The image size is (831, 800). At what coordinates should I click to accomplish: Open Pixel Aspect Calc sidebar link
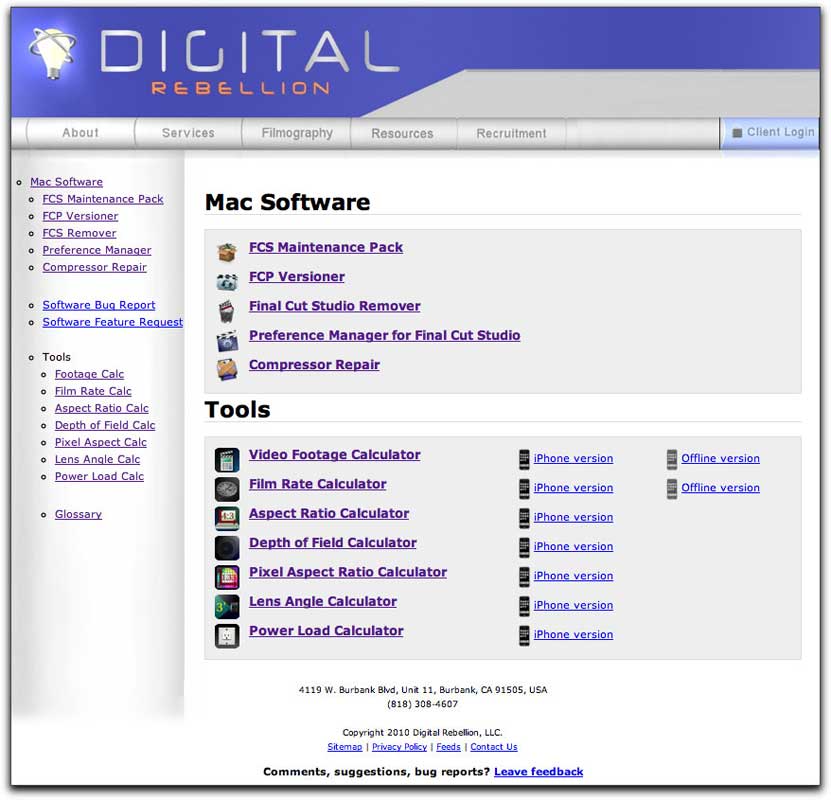tap(101, 442)
